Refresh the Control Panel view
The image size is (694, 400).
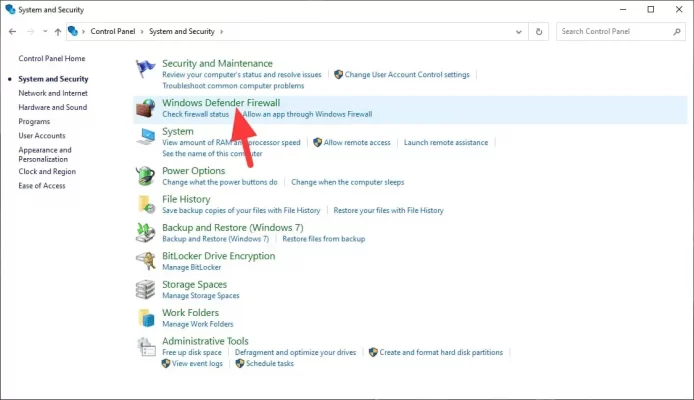click(x=539, y=31)
